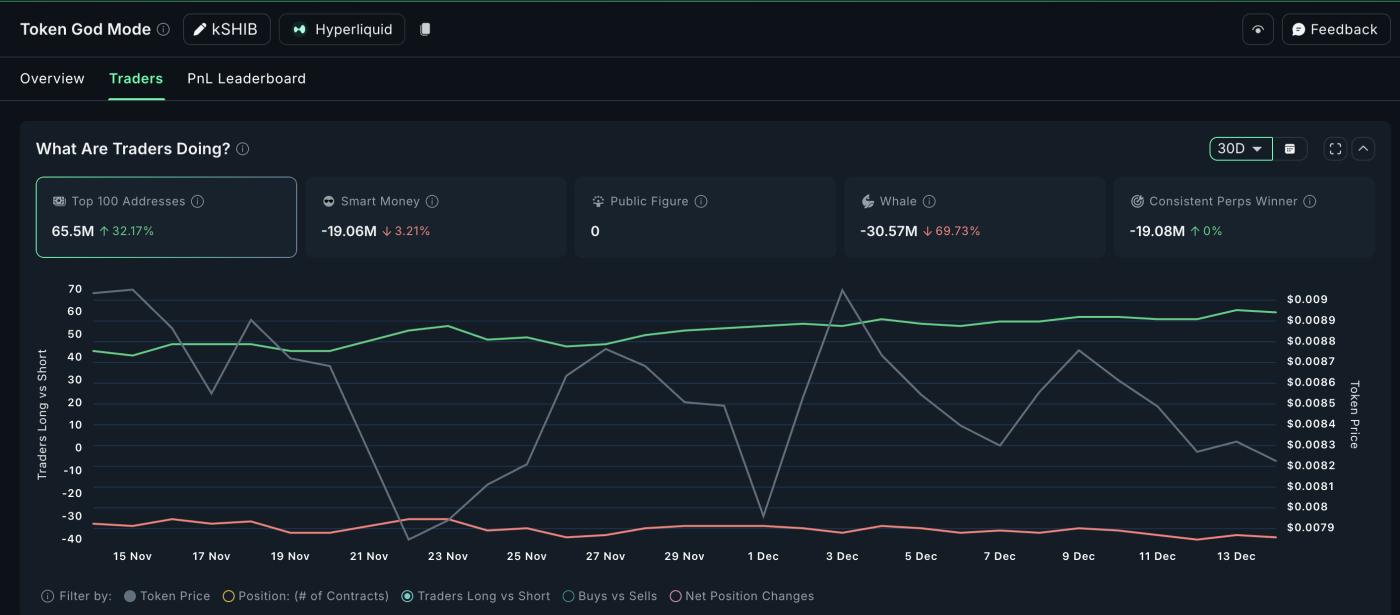Viewport: 1400px width, 615px height.
Task: Open the calendar date picker icon
Action: tap(1290, 149)
